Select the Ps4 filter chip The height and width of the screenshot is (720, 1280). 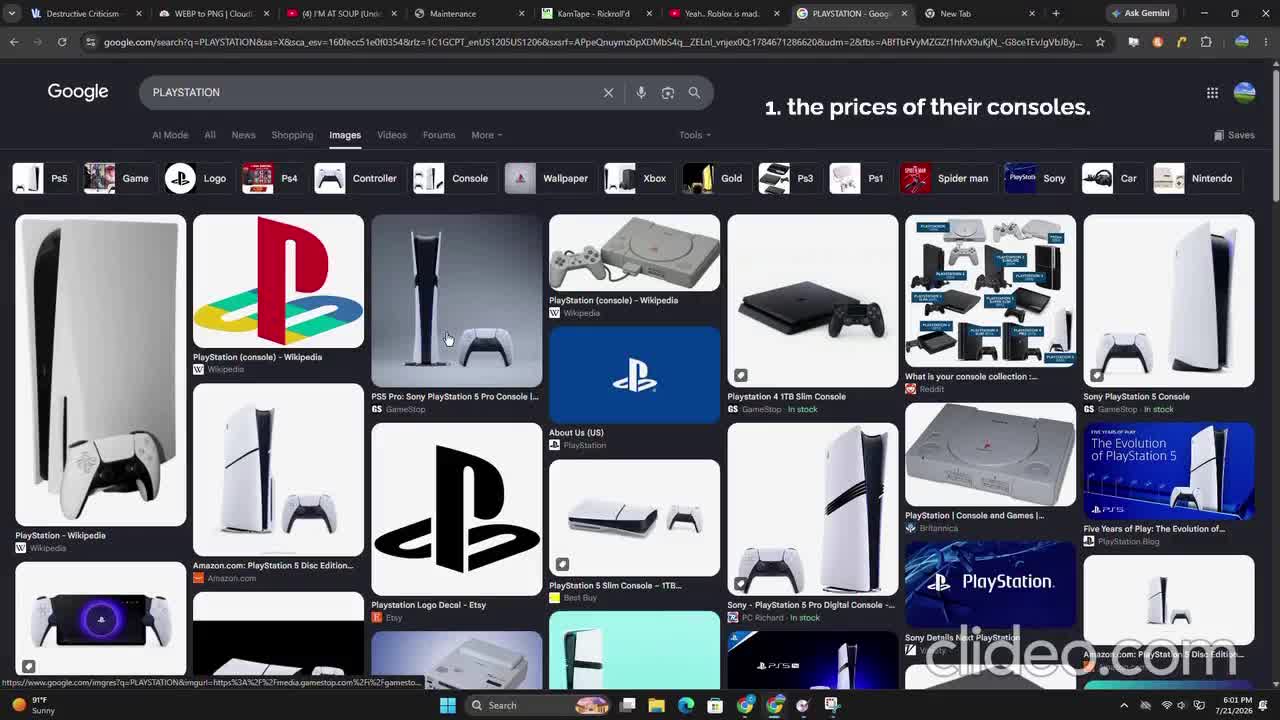[271, 178]
